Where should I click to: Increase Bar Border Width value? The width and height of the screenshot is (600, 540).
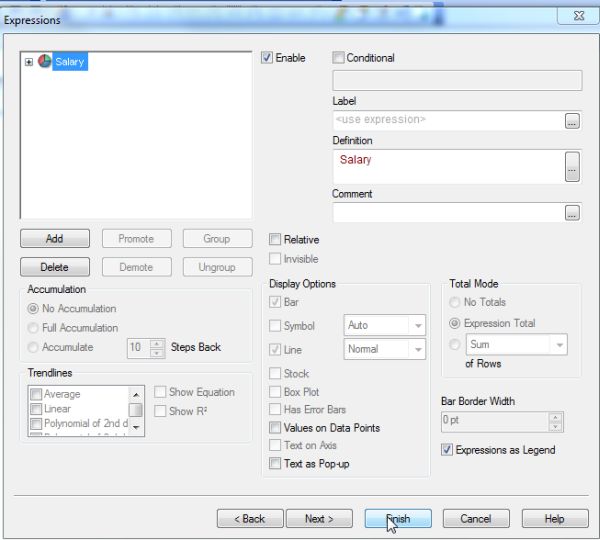pyautogui.click(x=556, y=417)
